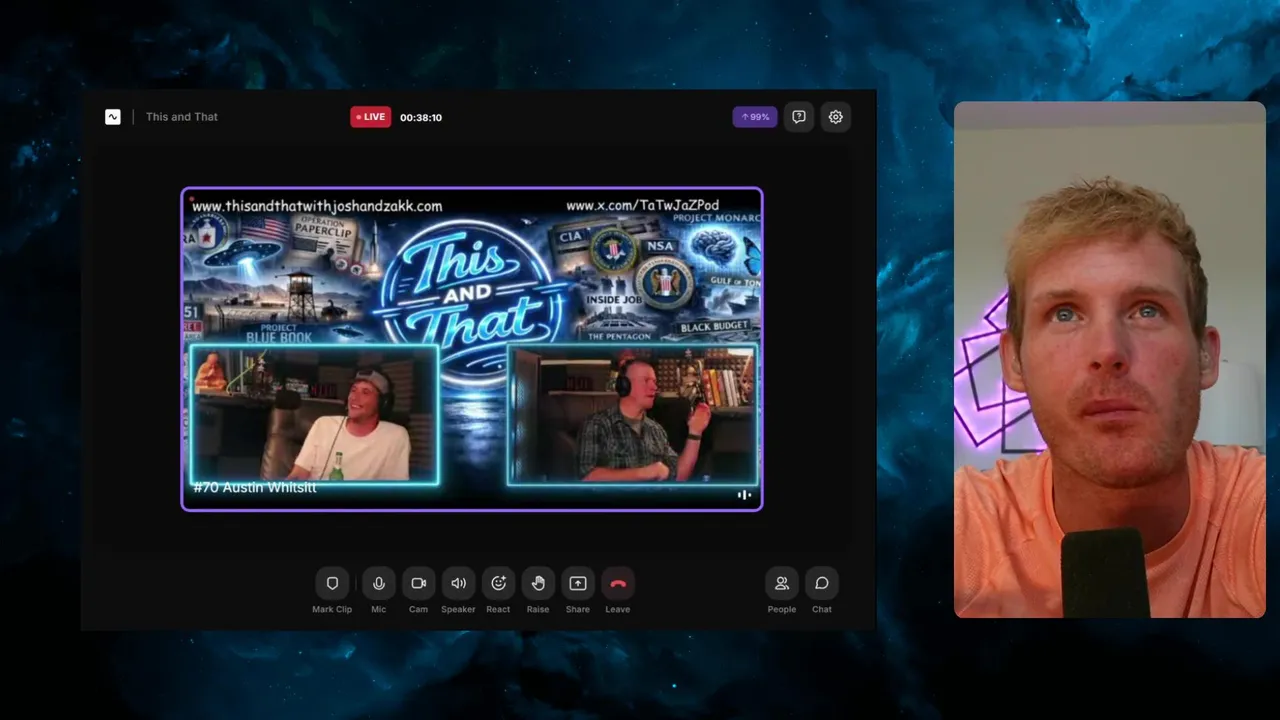Open the settings gear icon
Viewport: 1280px width, 720px height.
[x=836, y=117]
